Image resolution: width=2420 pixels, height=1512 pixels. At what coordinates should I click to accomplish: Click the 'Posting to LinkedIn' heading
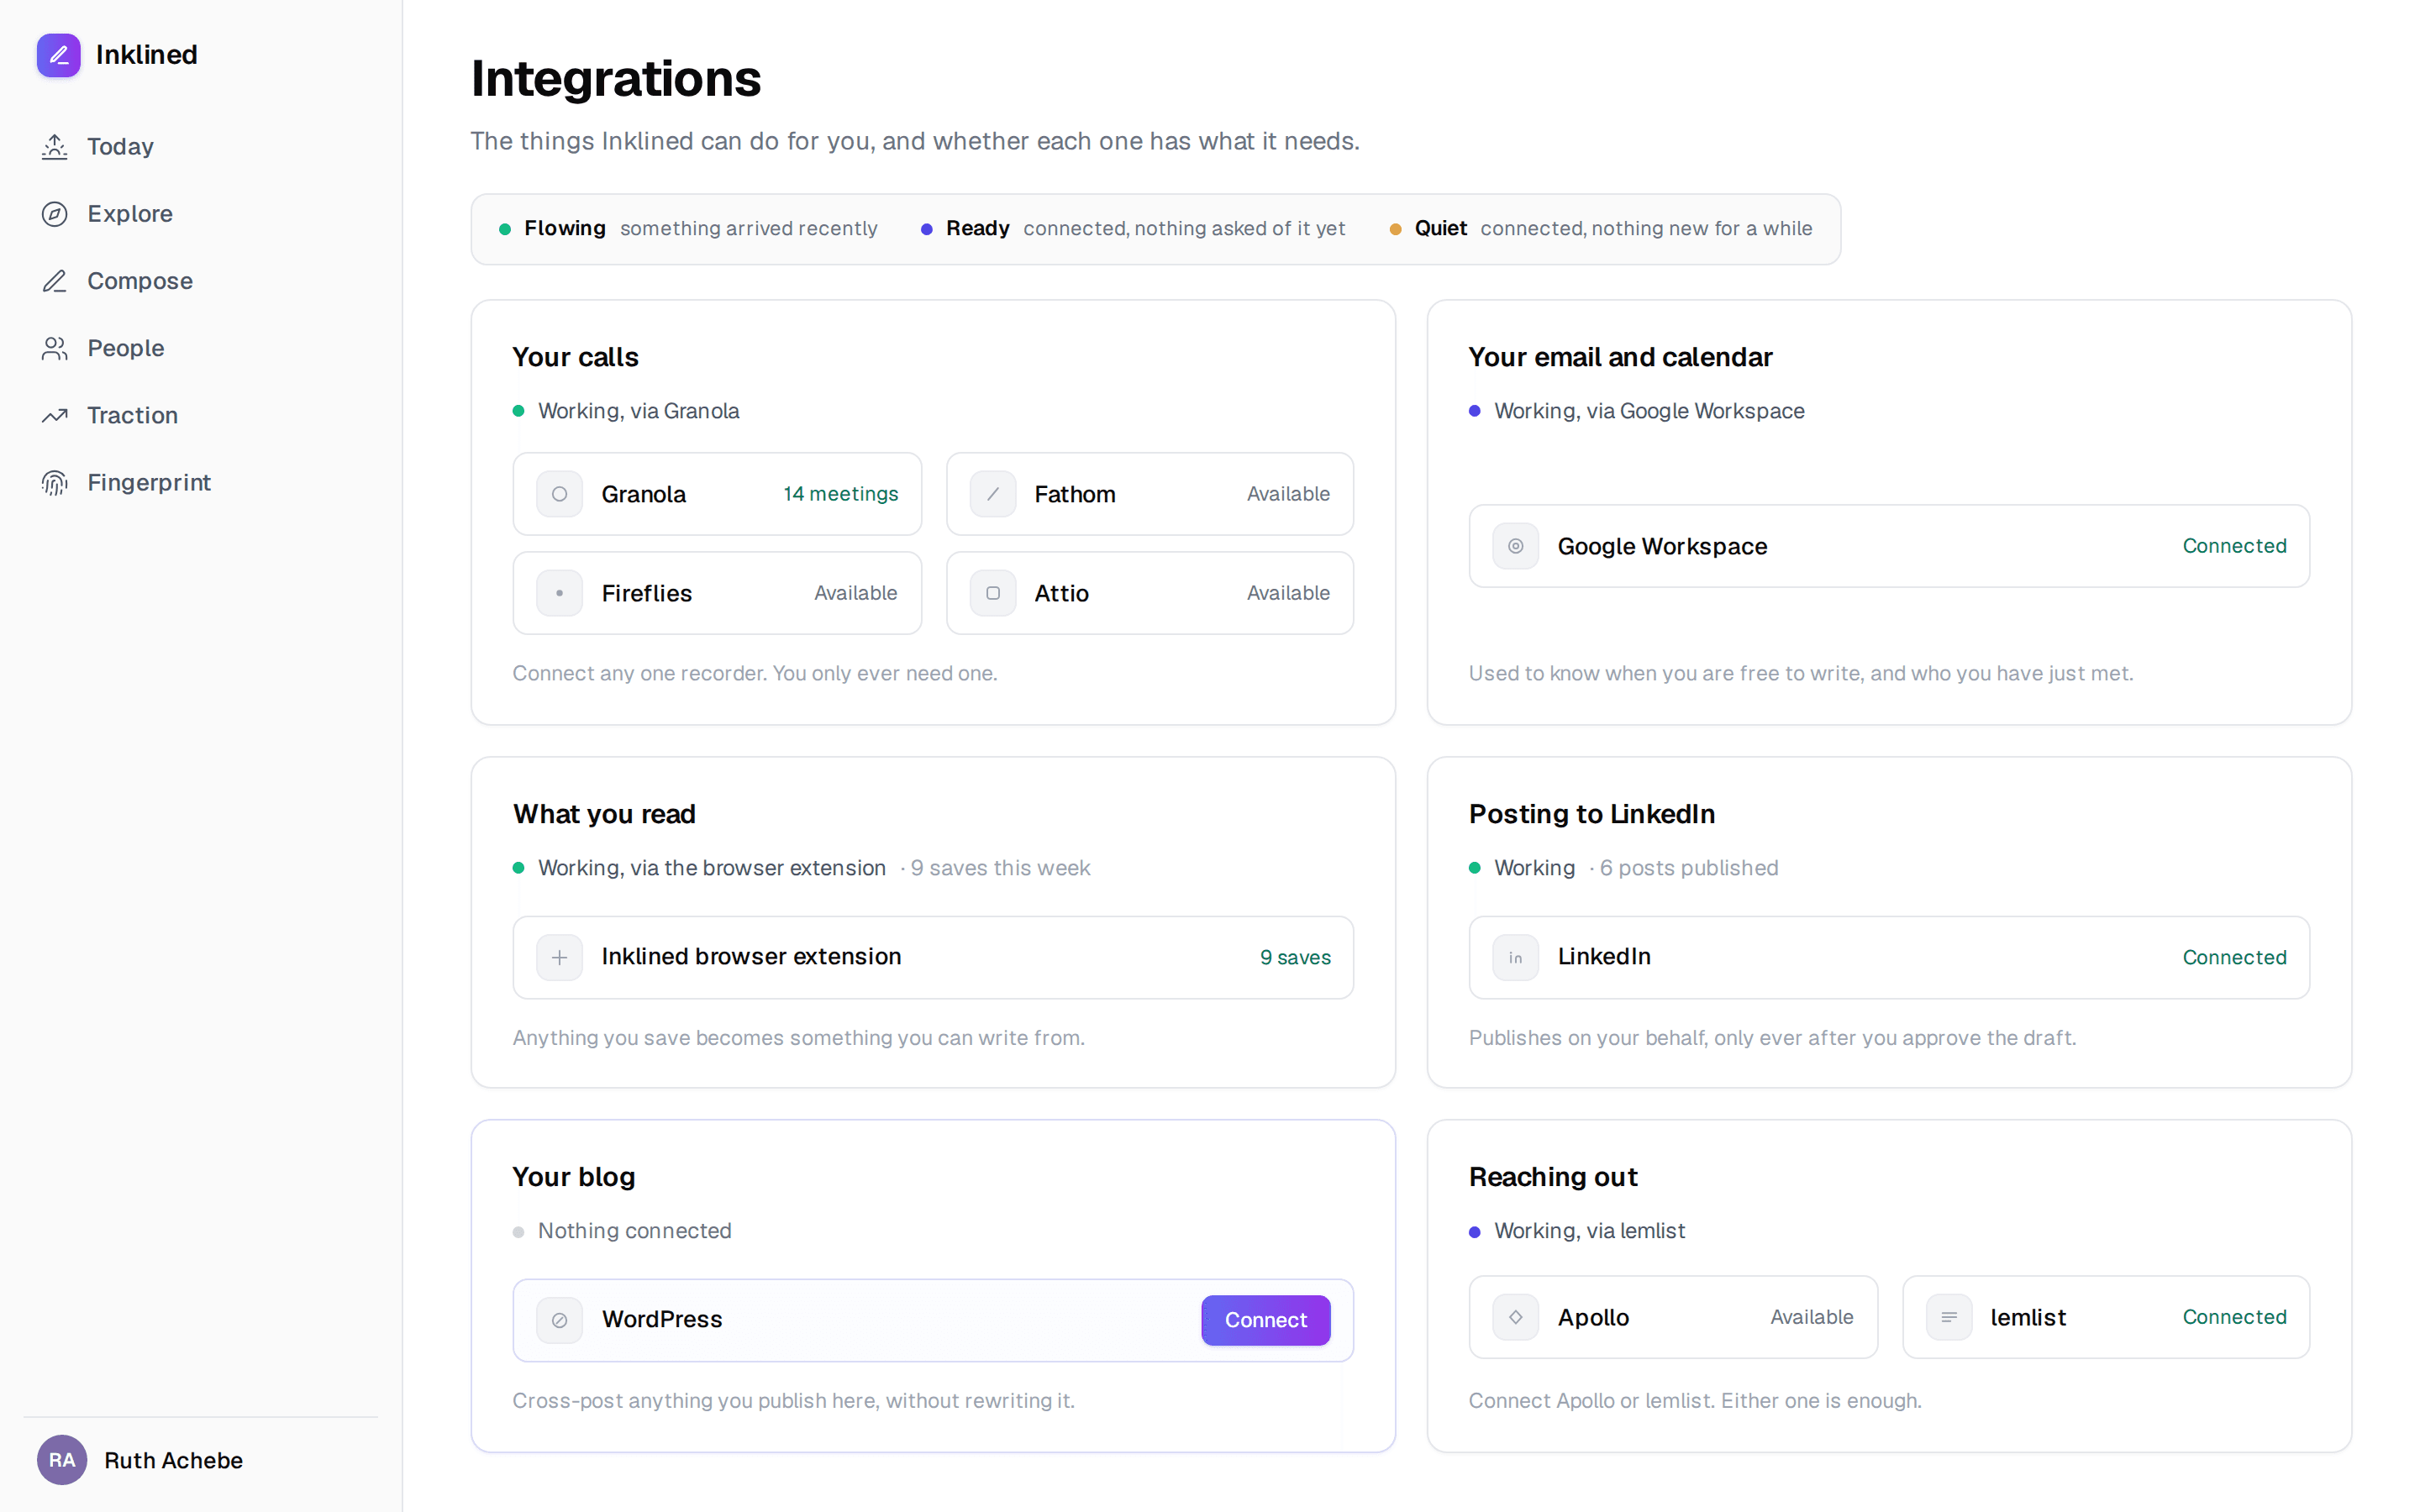[1591, 814]
